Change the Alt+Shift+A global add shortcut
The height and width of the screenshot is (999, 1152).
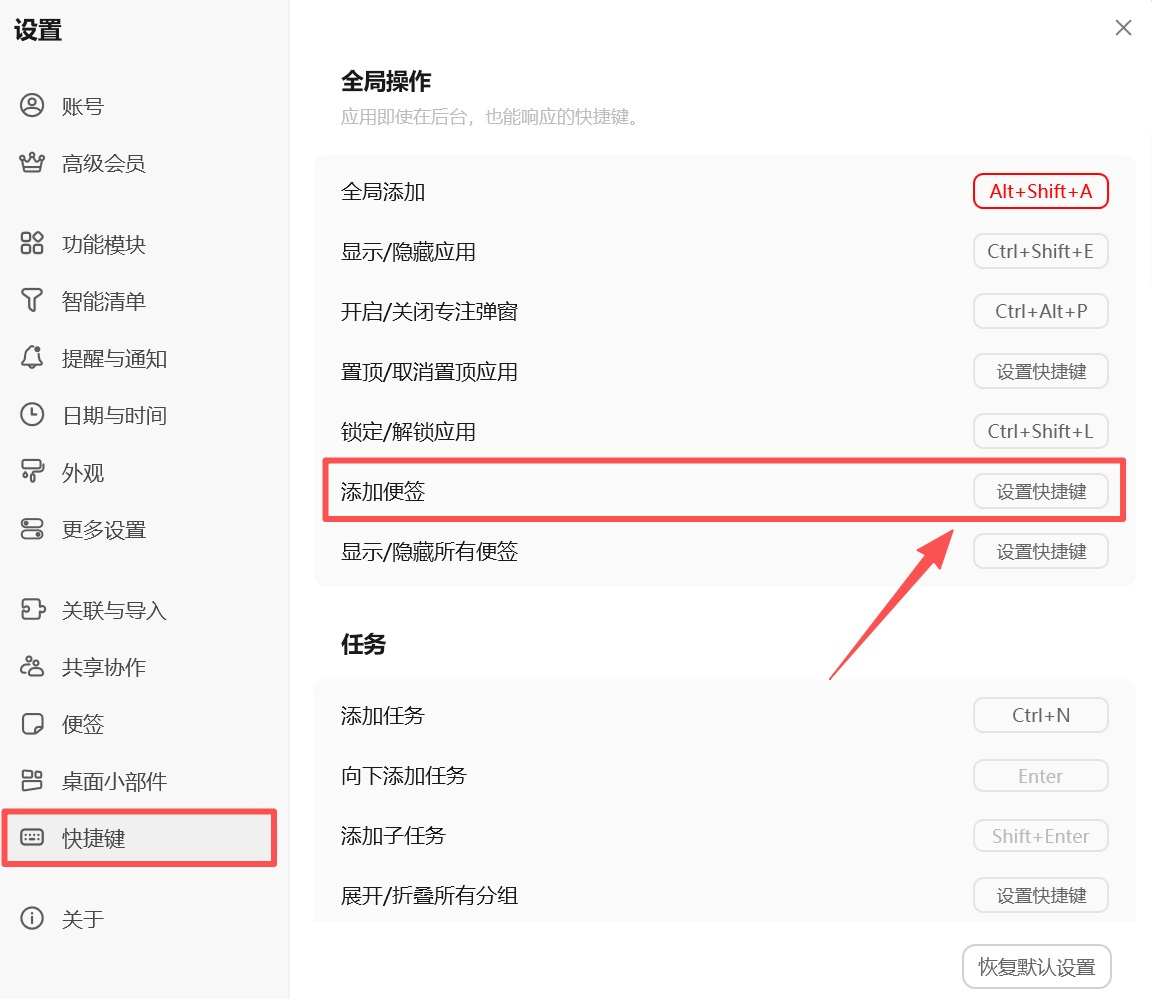click(1040, 190)
